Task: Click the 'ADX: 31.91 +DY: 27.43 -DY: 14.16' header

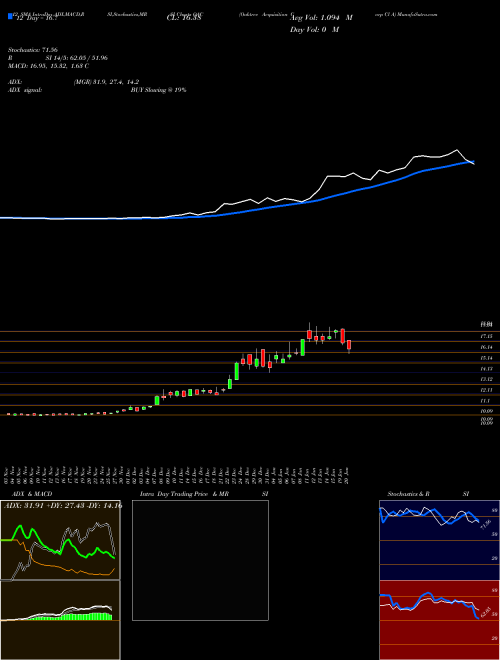Action: (x=62, y=506)
